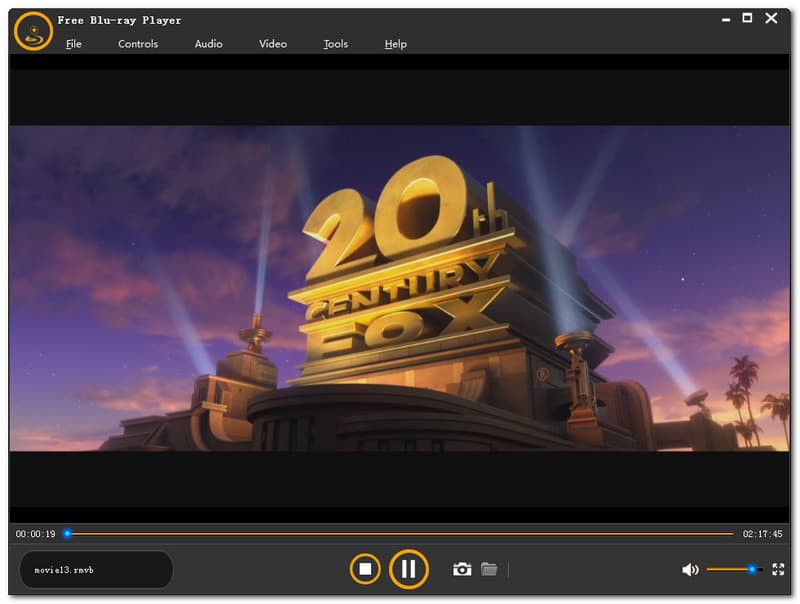This screenshot has width=800, height=604.
Task: Open the File menu
Action: click(73, 44)
